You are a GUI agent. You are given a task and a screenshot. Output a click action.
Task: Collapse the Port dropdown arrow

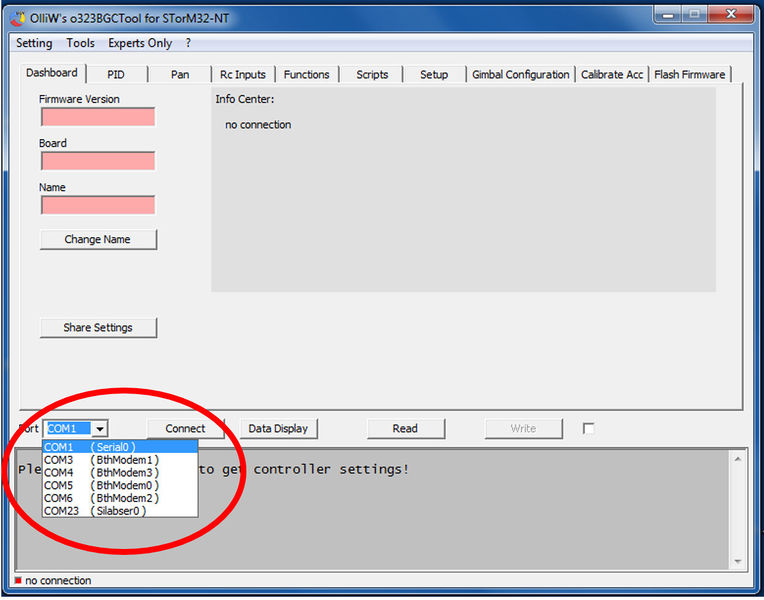pos(100,428)
